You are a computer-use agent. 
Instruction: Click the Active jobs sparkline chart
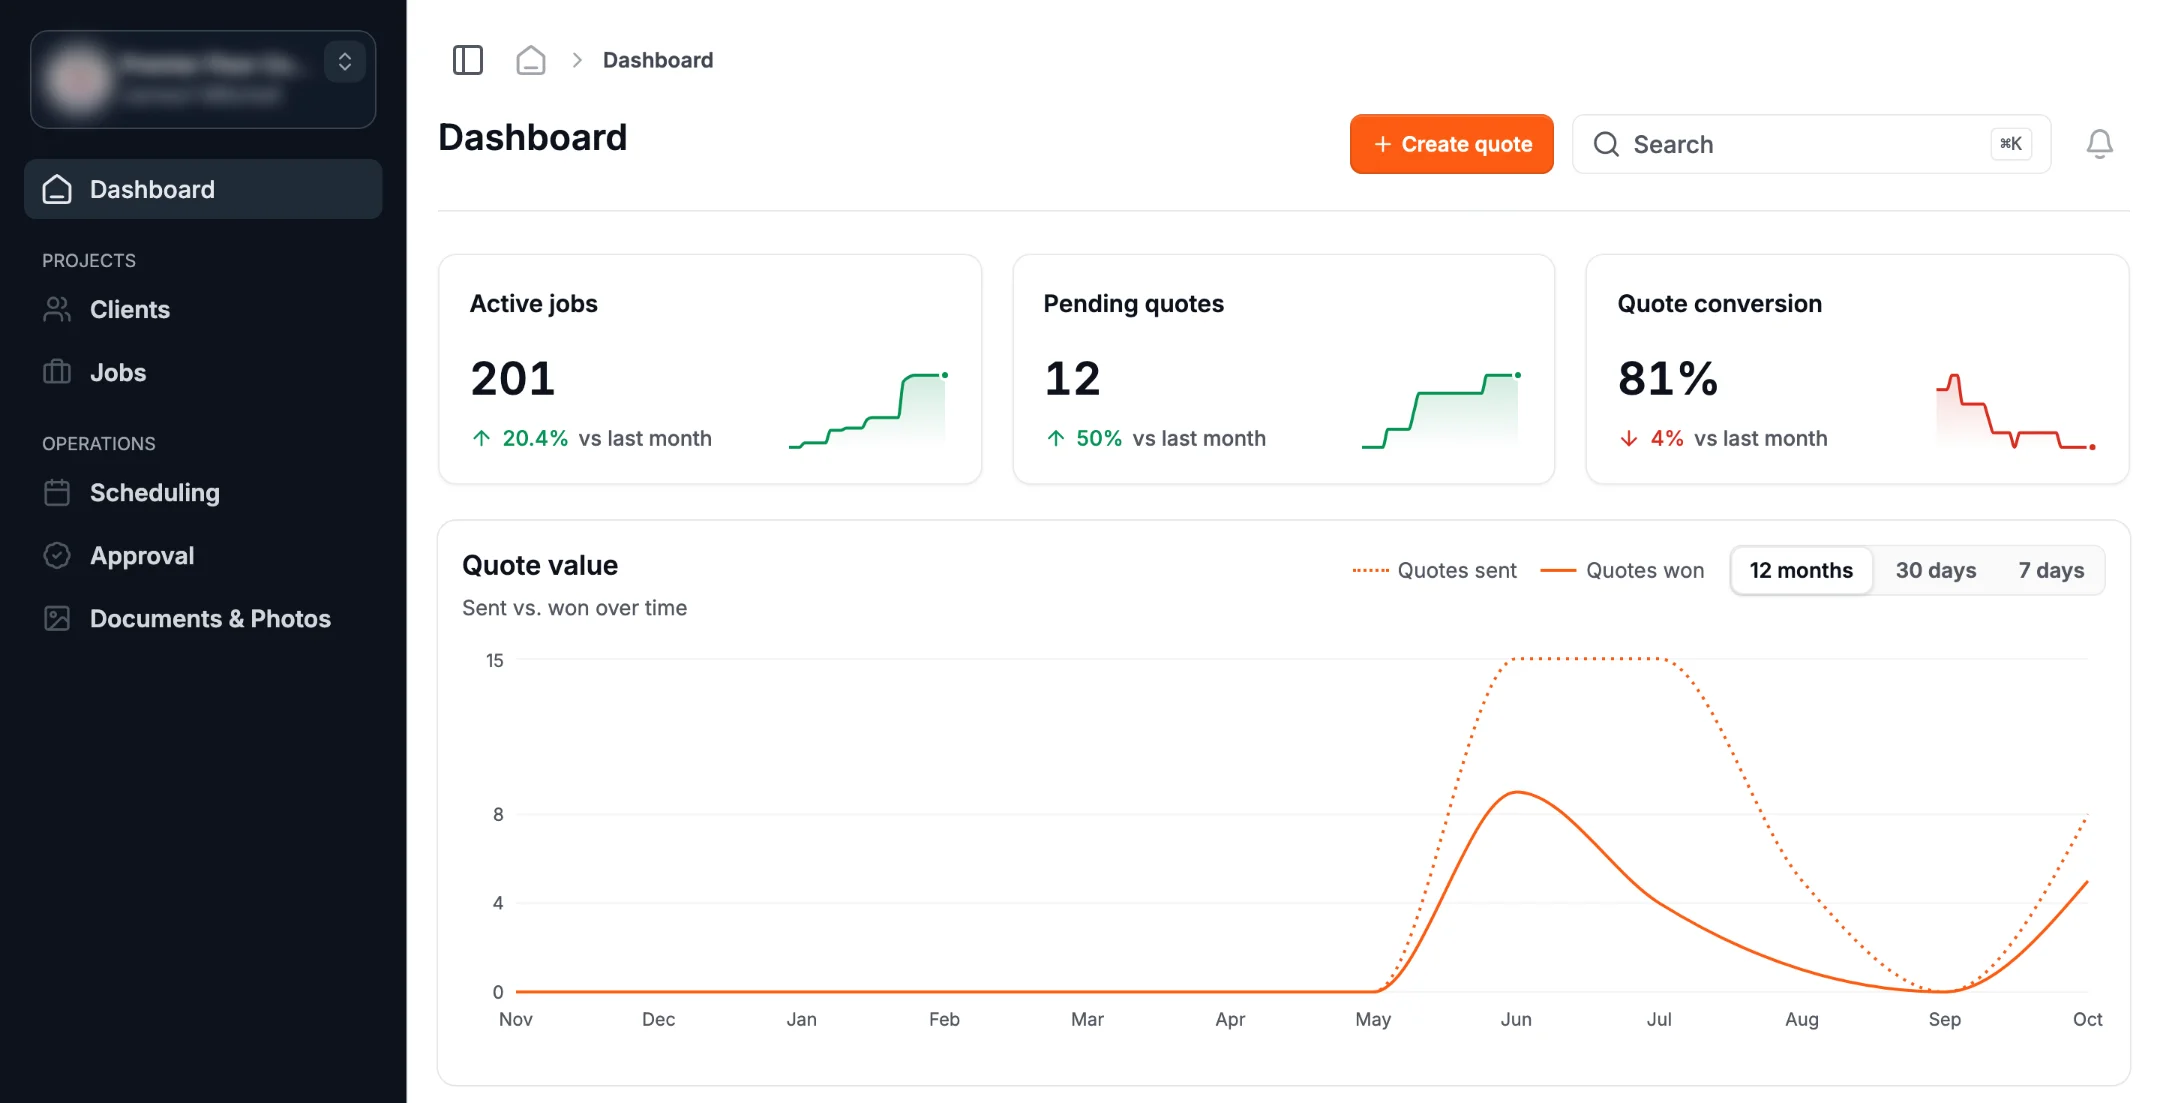(868, 410)
